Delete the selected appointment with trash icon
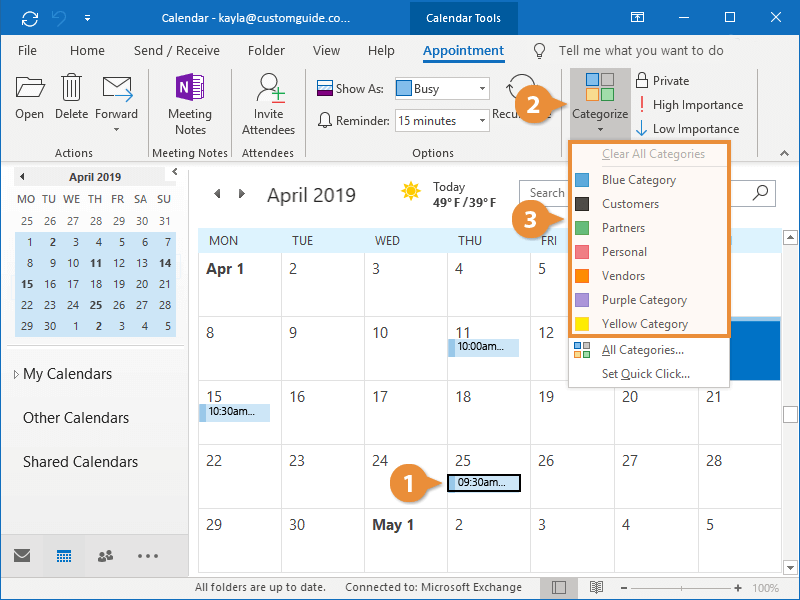 [71, 87]
